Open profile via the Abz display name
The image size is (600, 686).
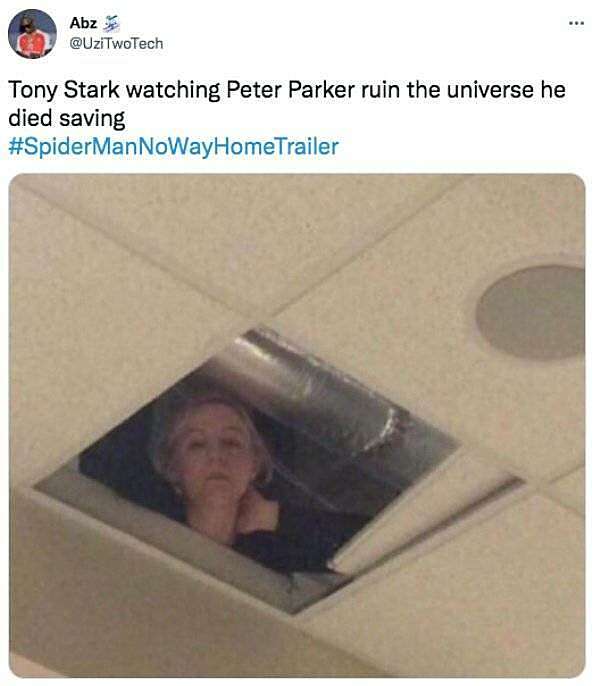tap(83, 23)
